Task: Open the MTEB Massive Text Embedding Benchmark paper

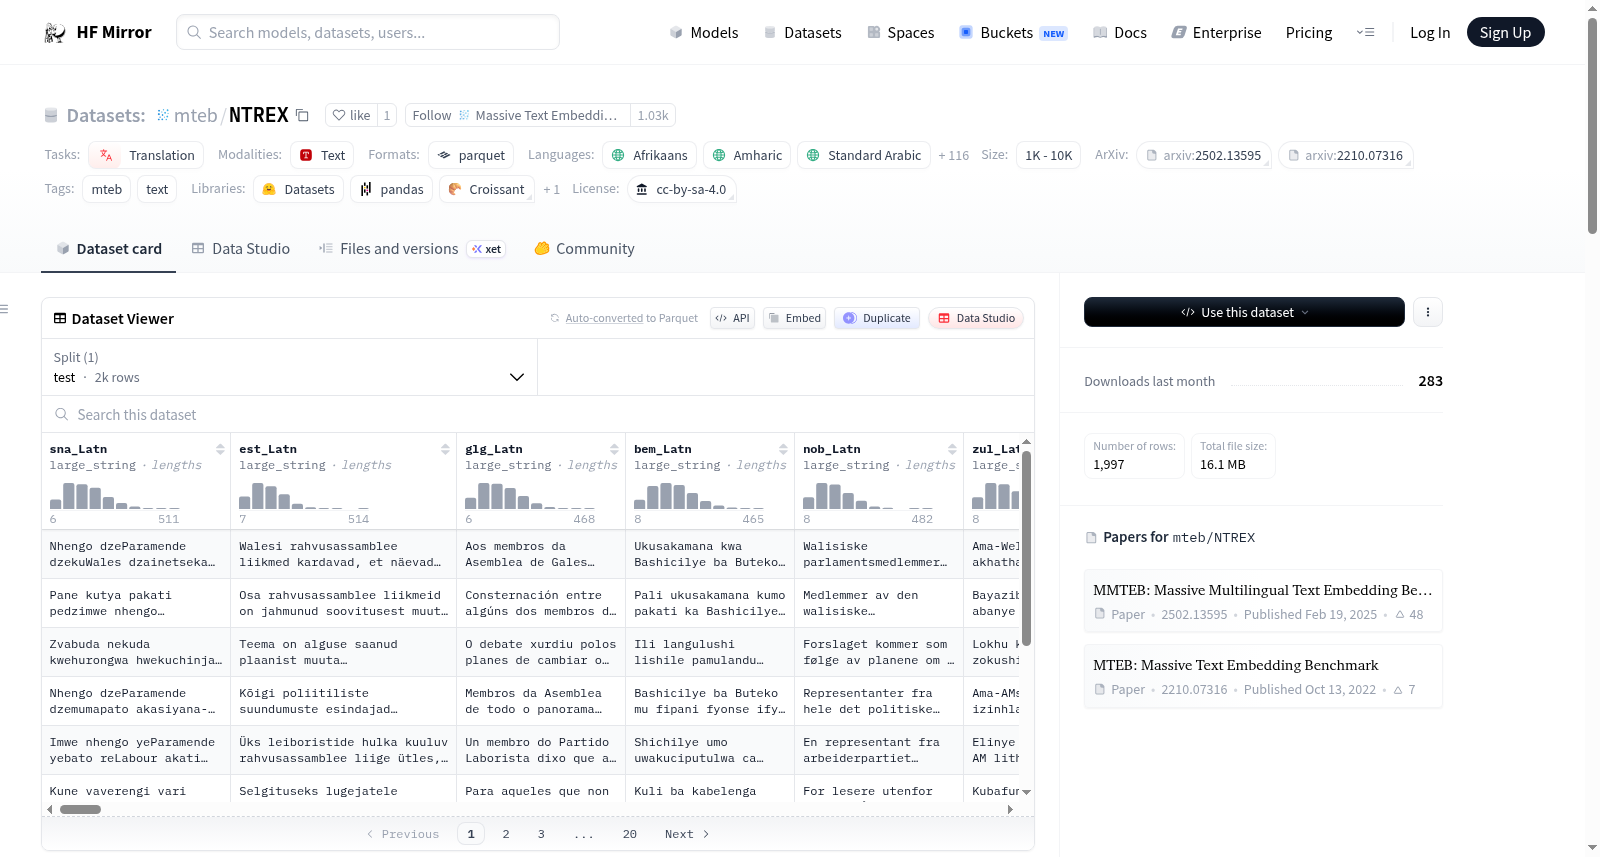Action: click(1263, 676)
